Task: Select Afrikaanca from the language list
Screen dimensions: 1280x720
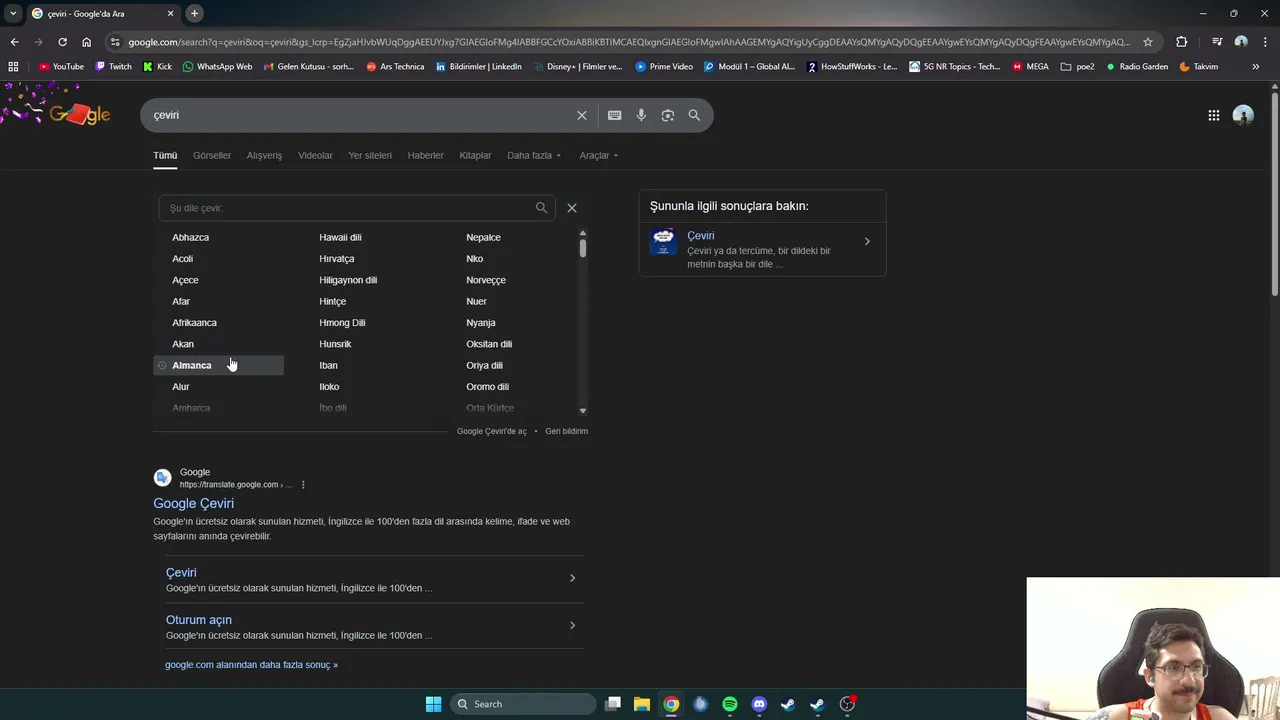Action: (x=194, y=323)
